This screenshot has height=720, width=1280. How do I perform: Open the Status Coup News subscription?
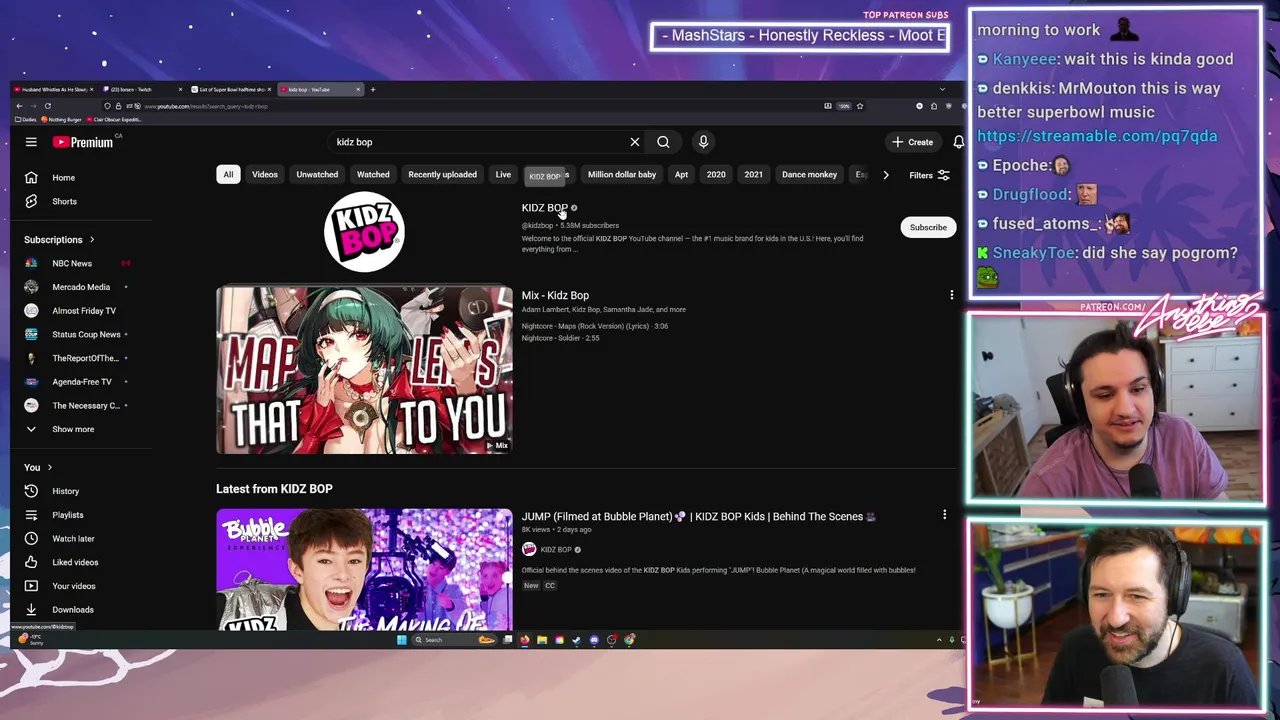86,334
